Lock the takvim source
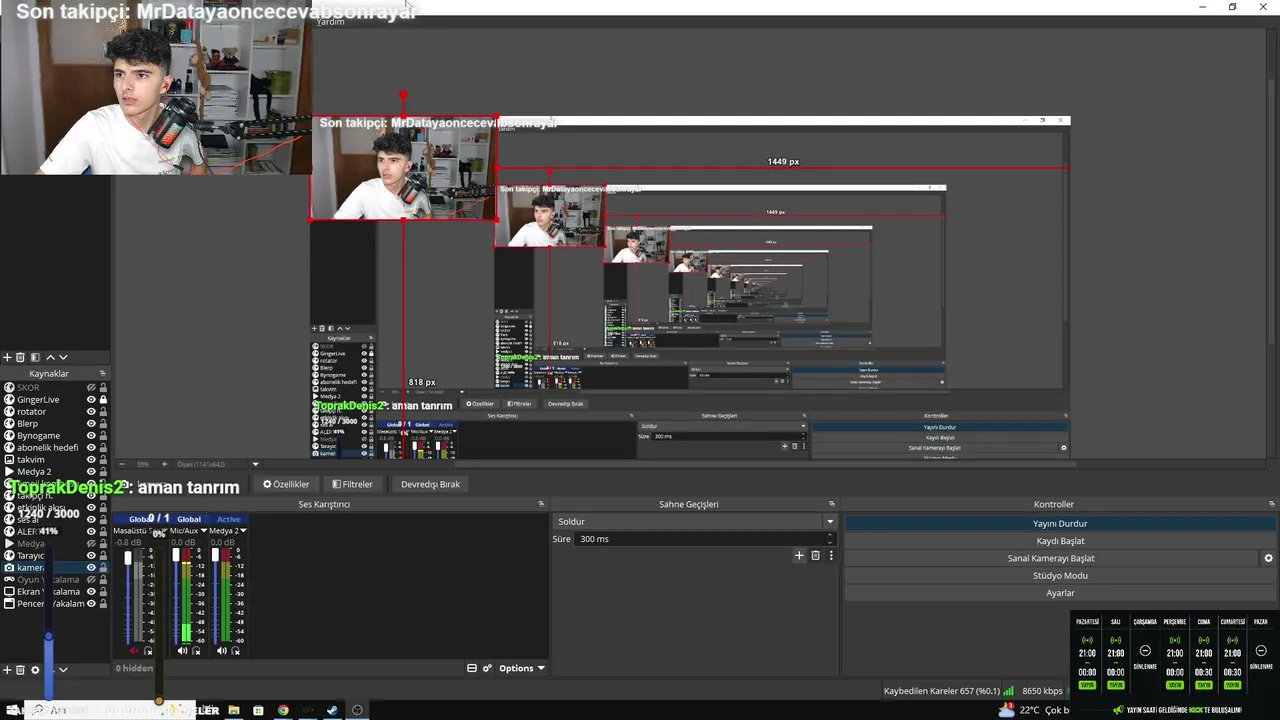 click(103, 460)
